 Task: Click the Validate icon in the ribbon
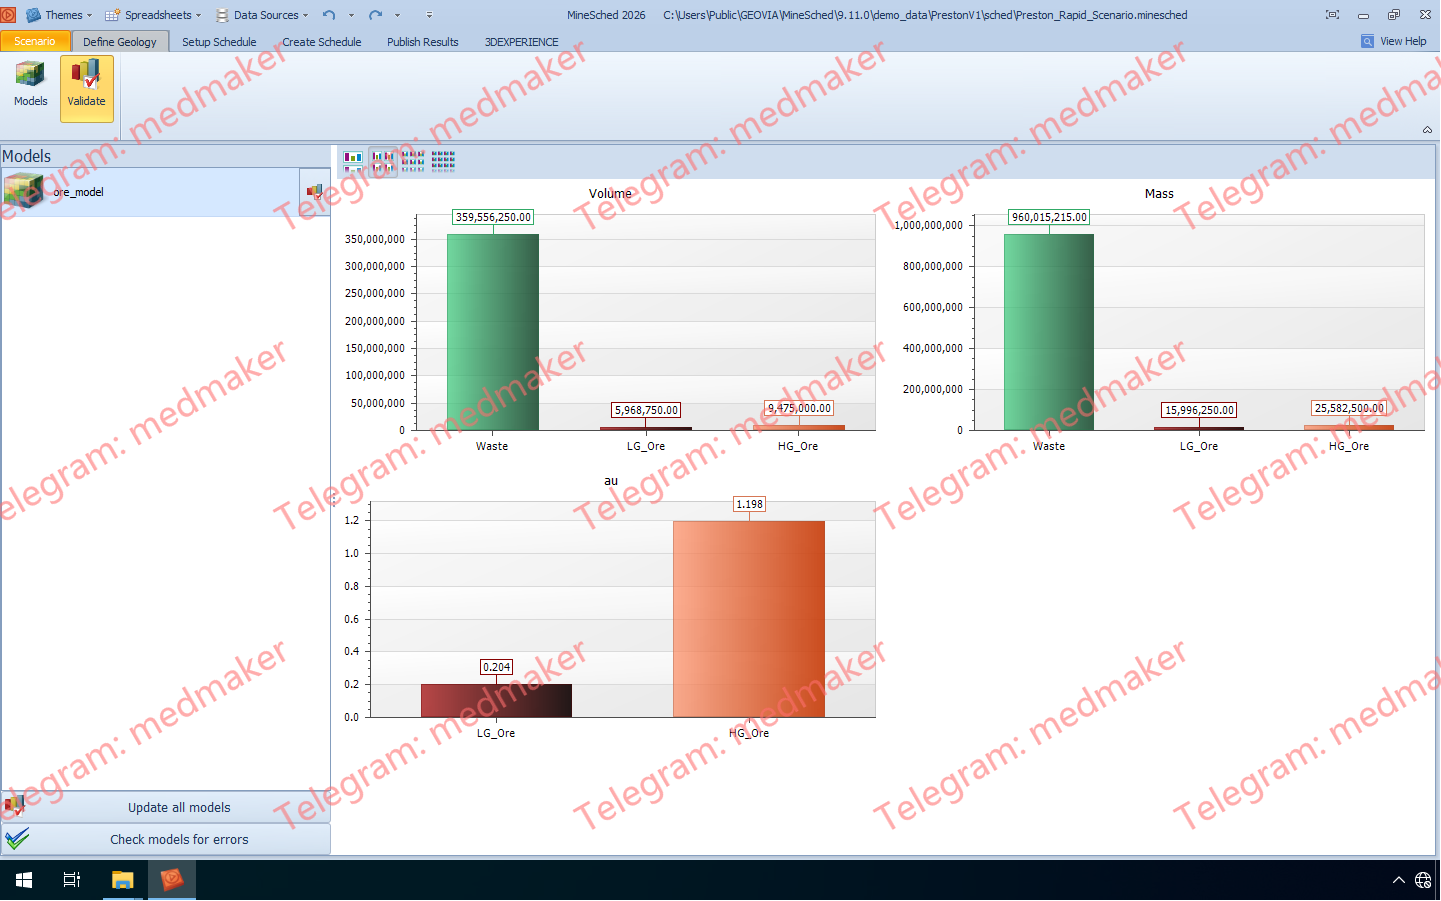(86, 85)
